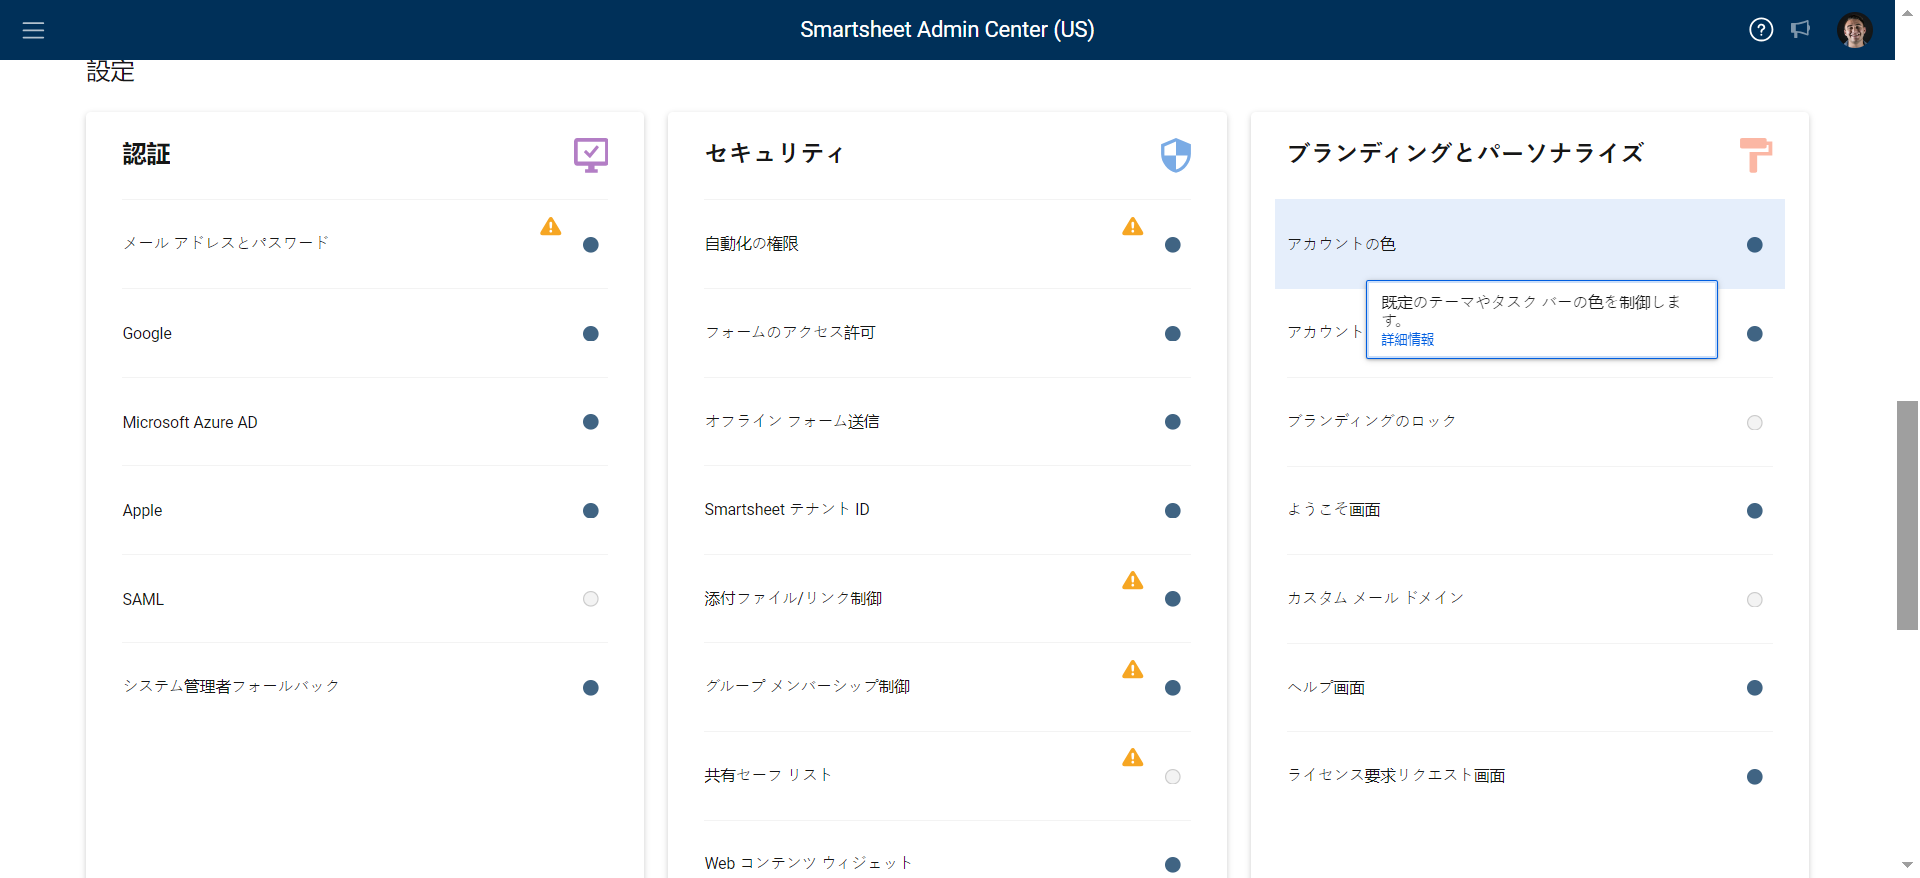
Task: Click warning icon beside 自動化の権限
Action: pos(1133,226)
